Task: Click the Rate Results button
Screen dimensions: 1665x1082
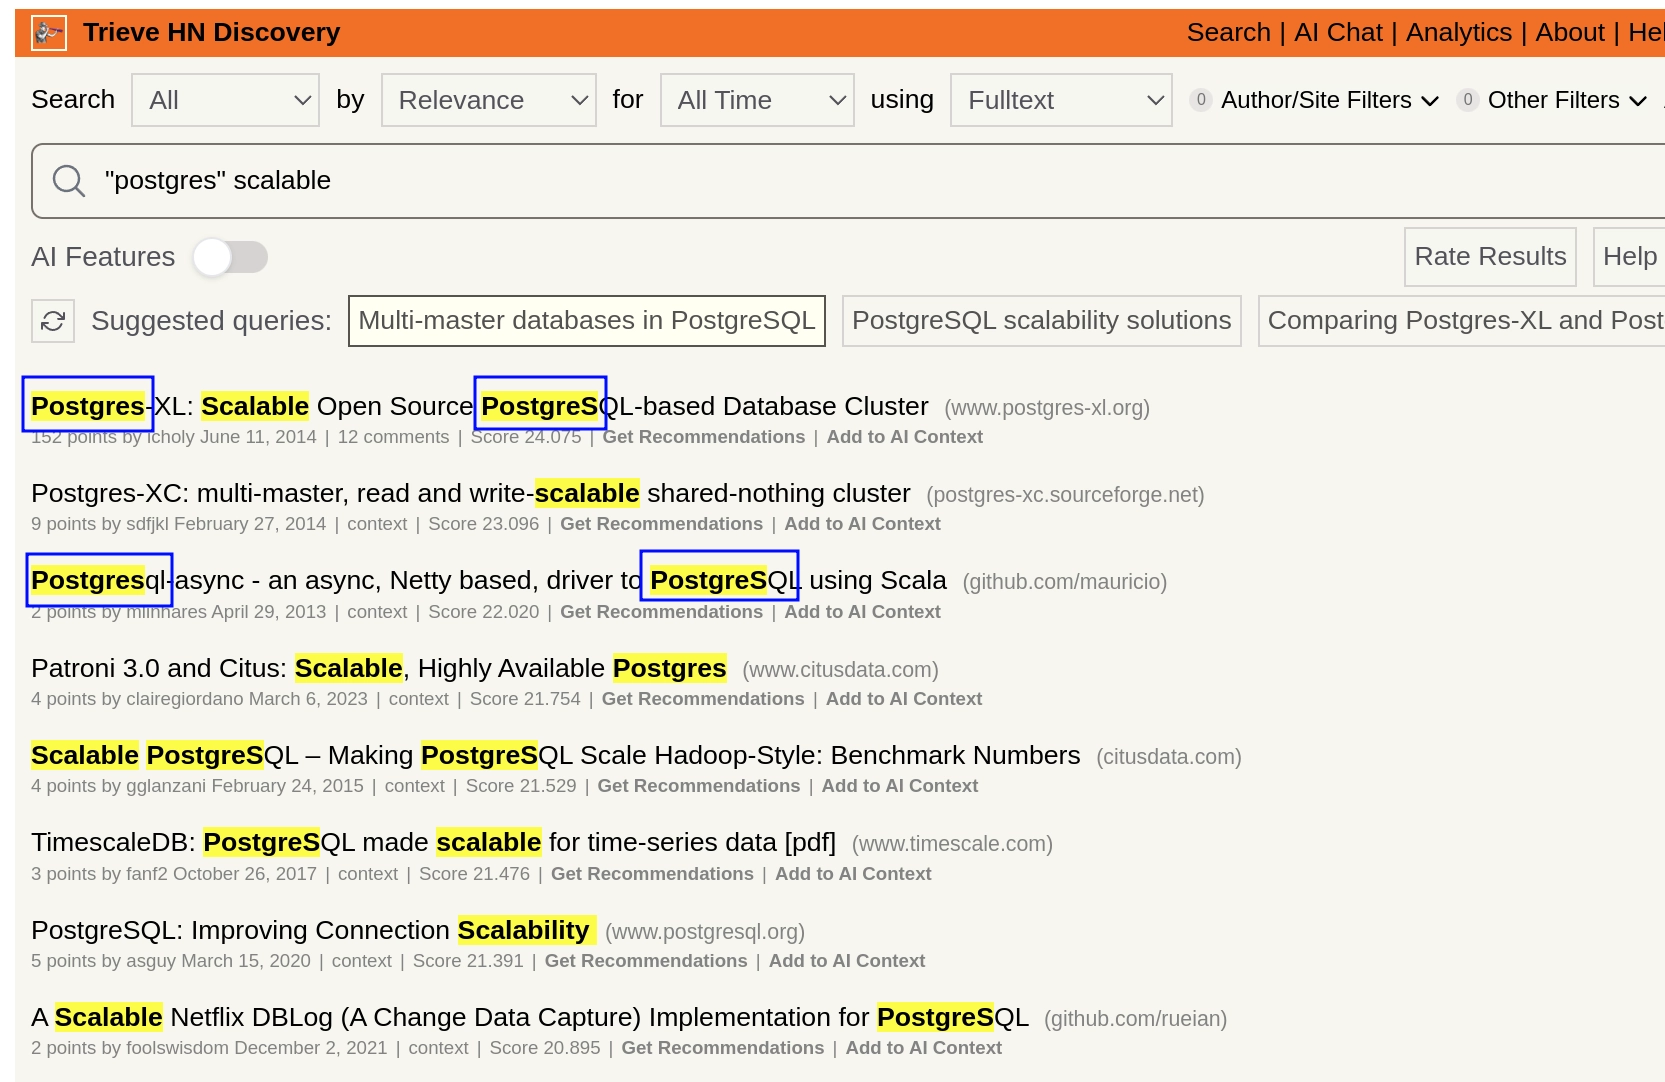Action: [1491, 257]
